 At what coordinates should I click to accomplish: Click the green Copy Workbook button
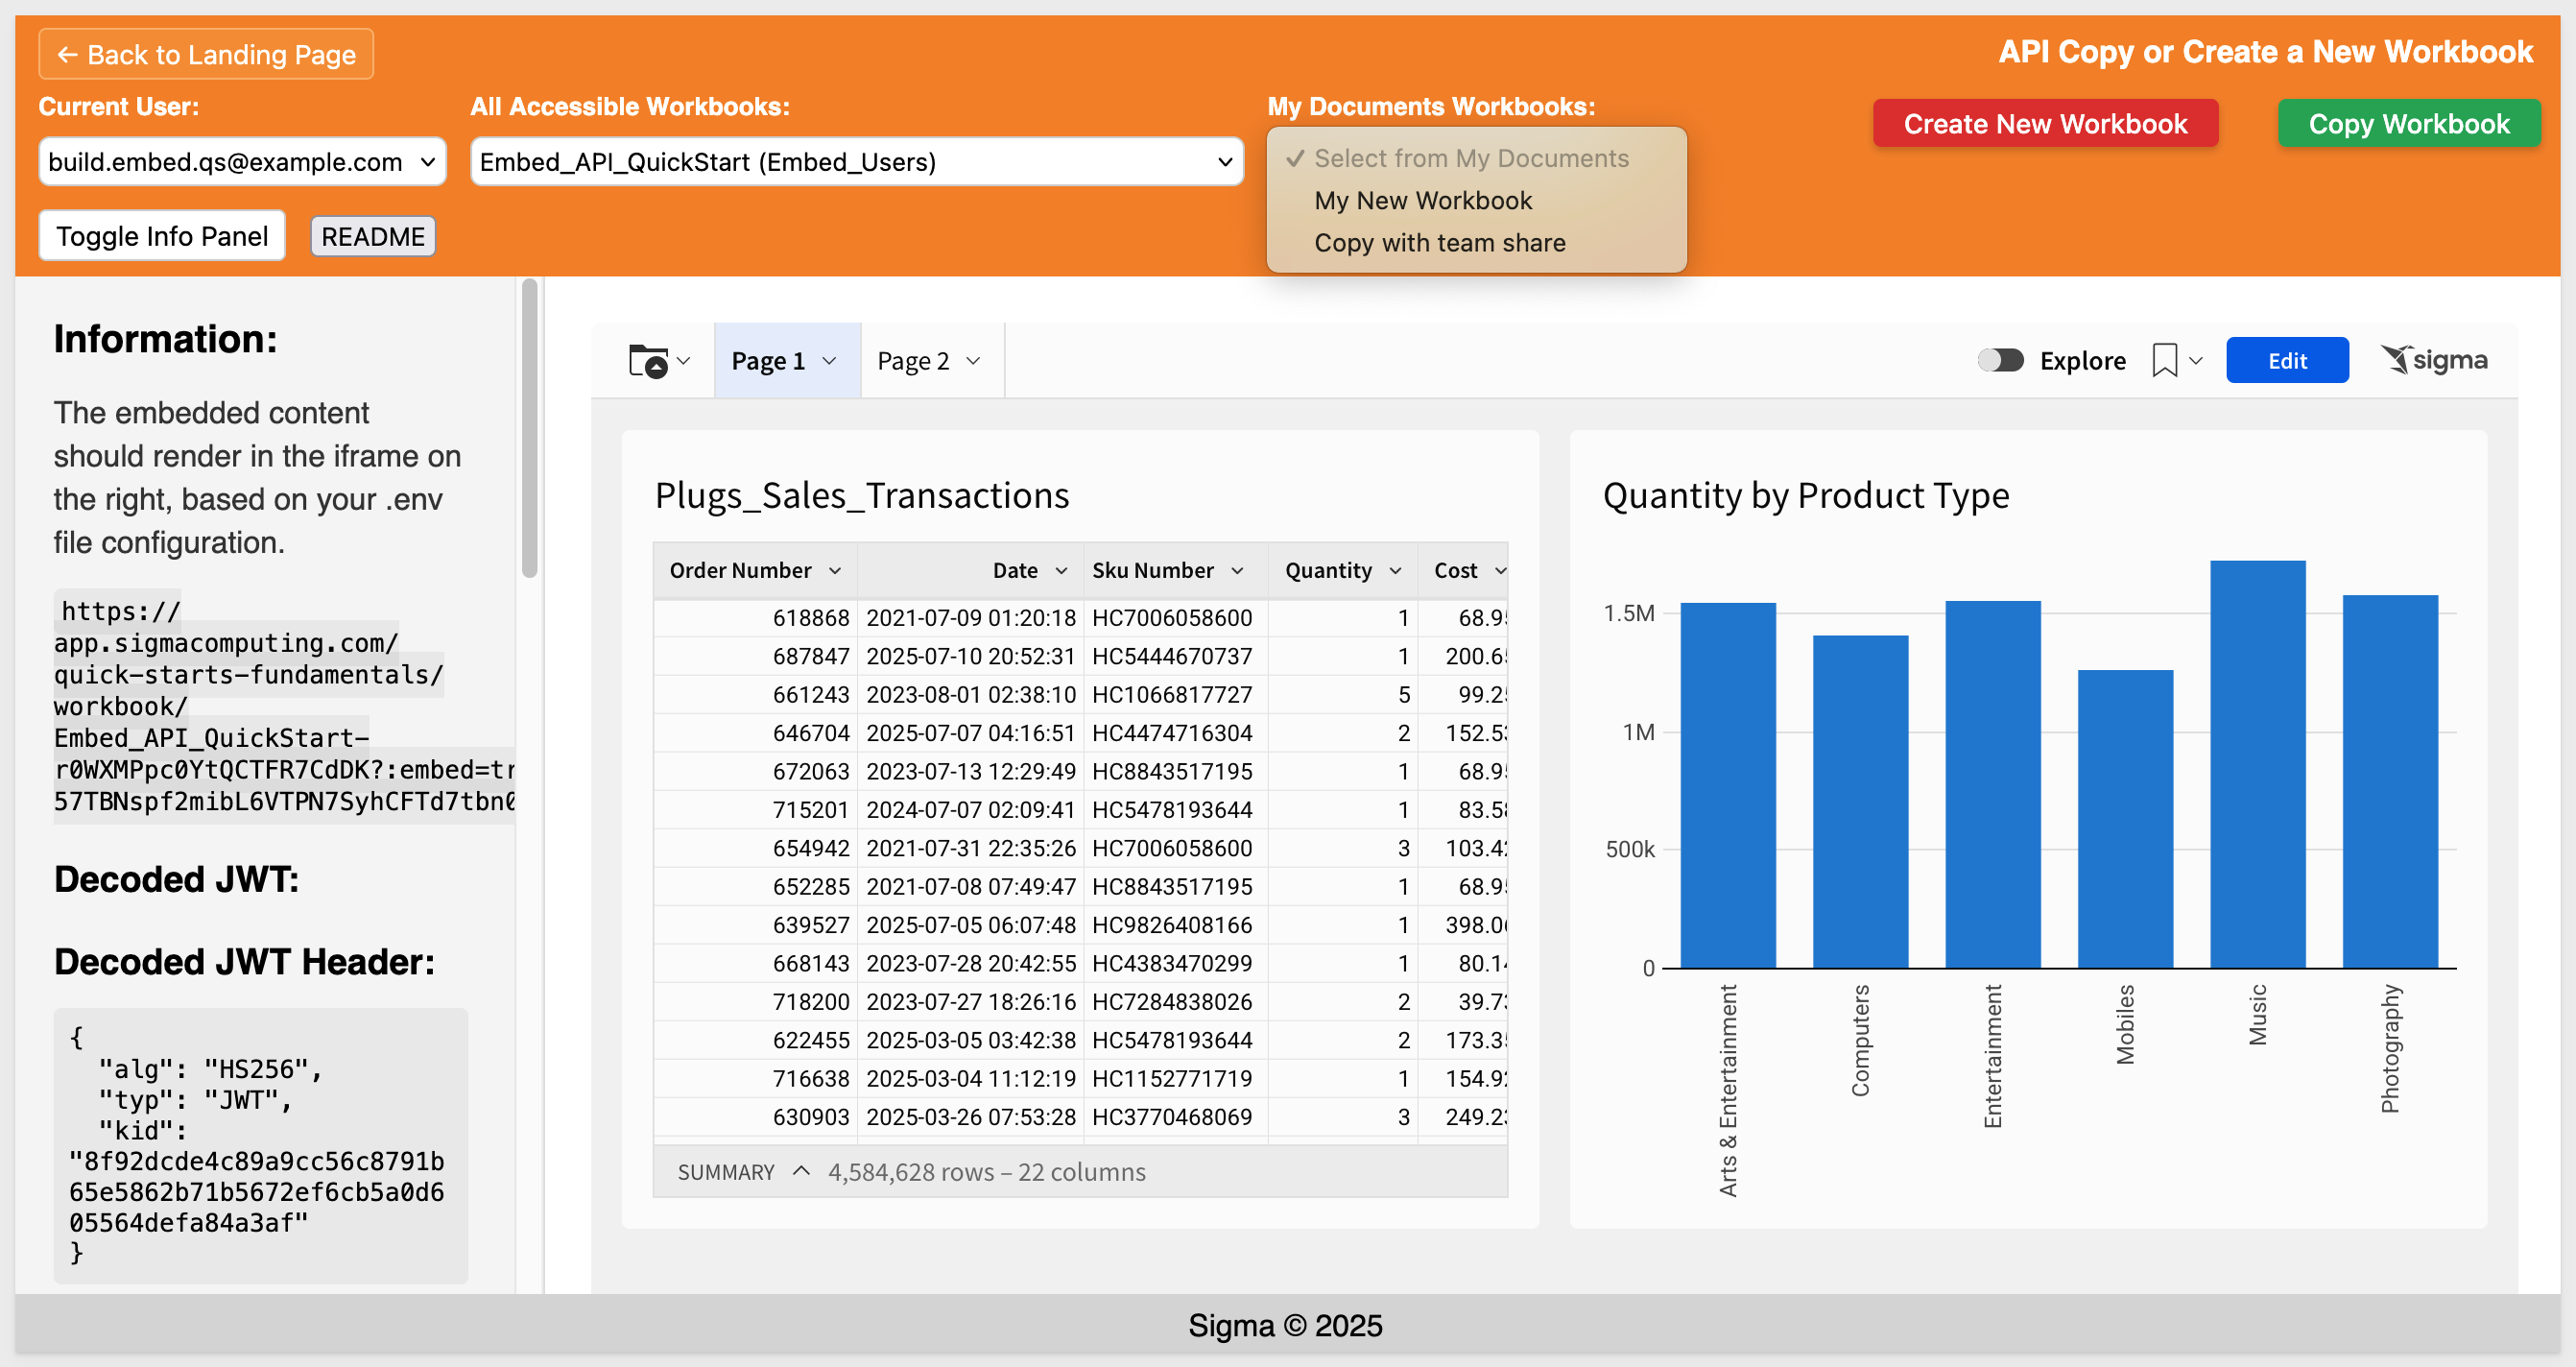2408,124
